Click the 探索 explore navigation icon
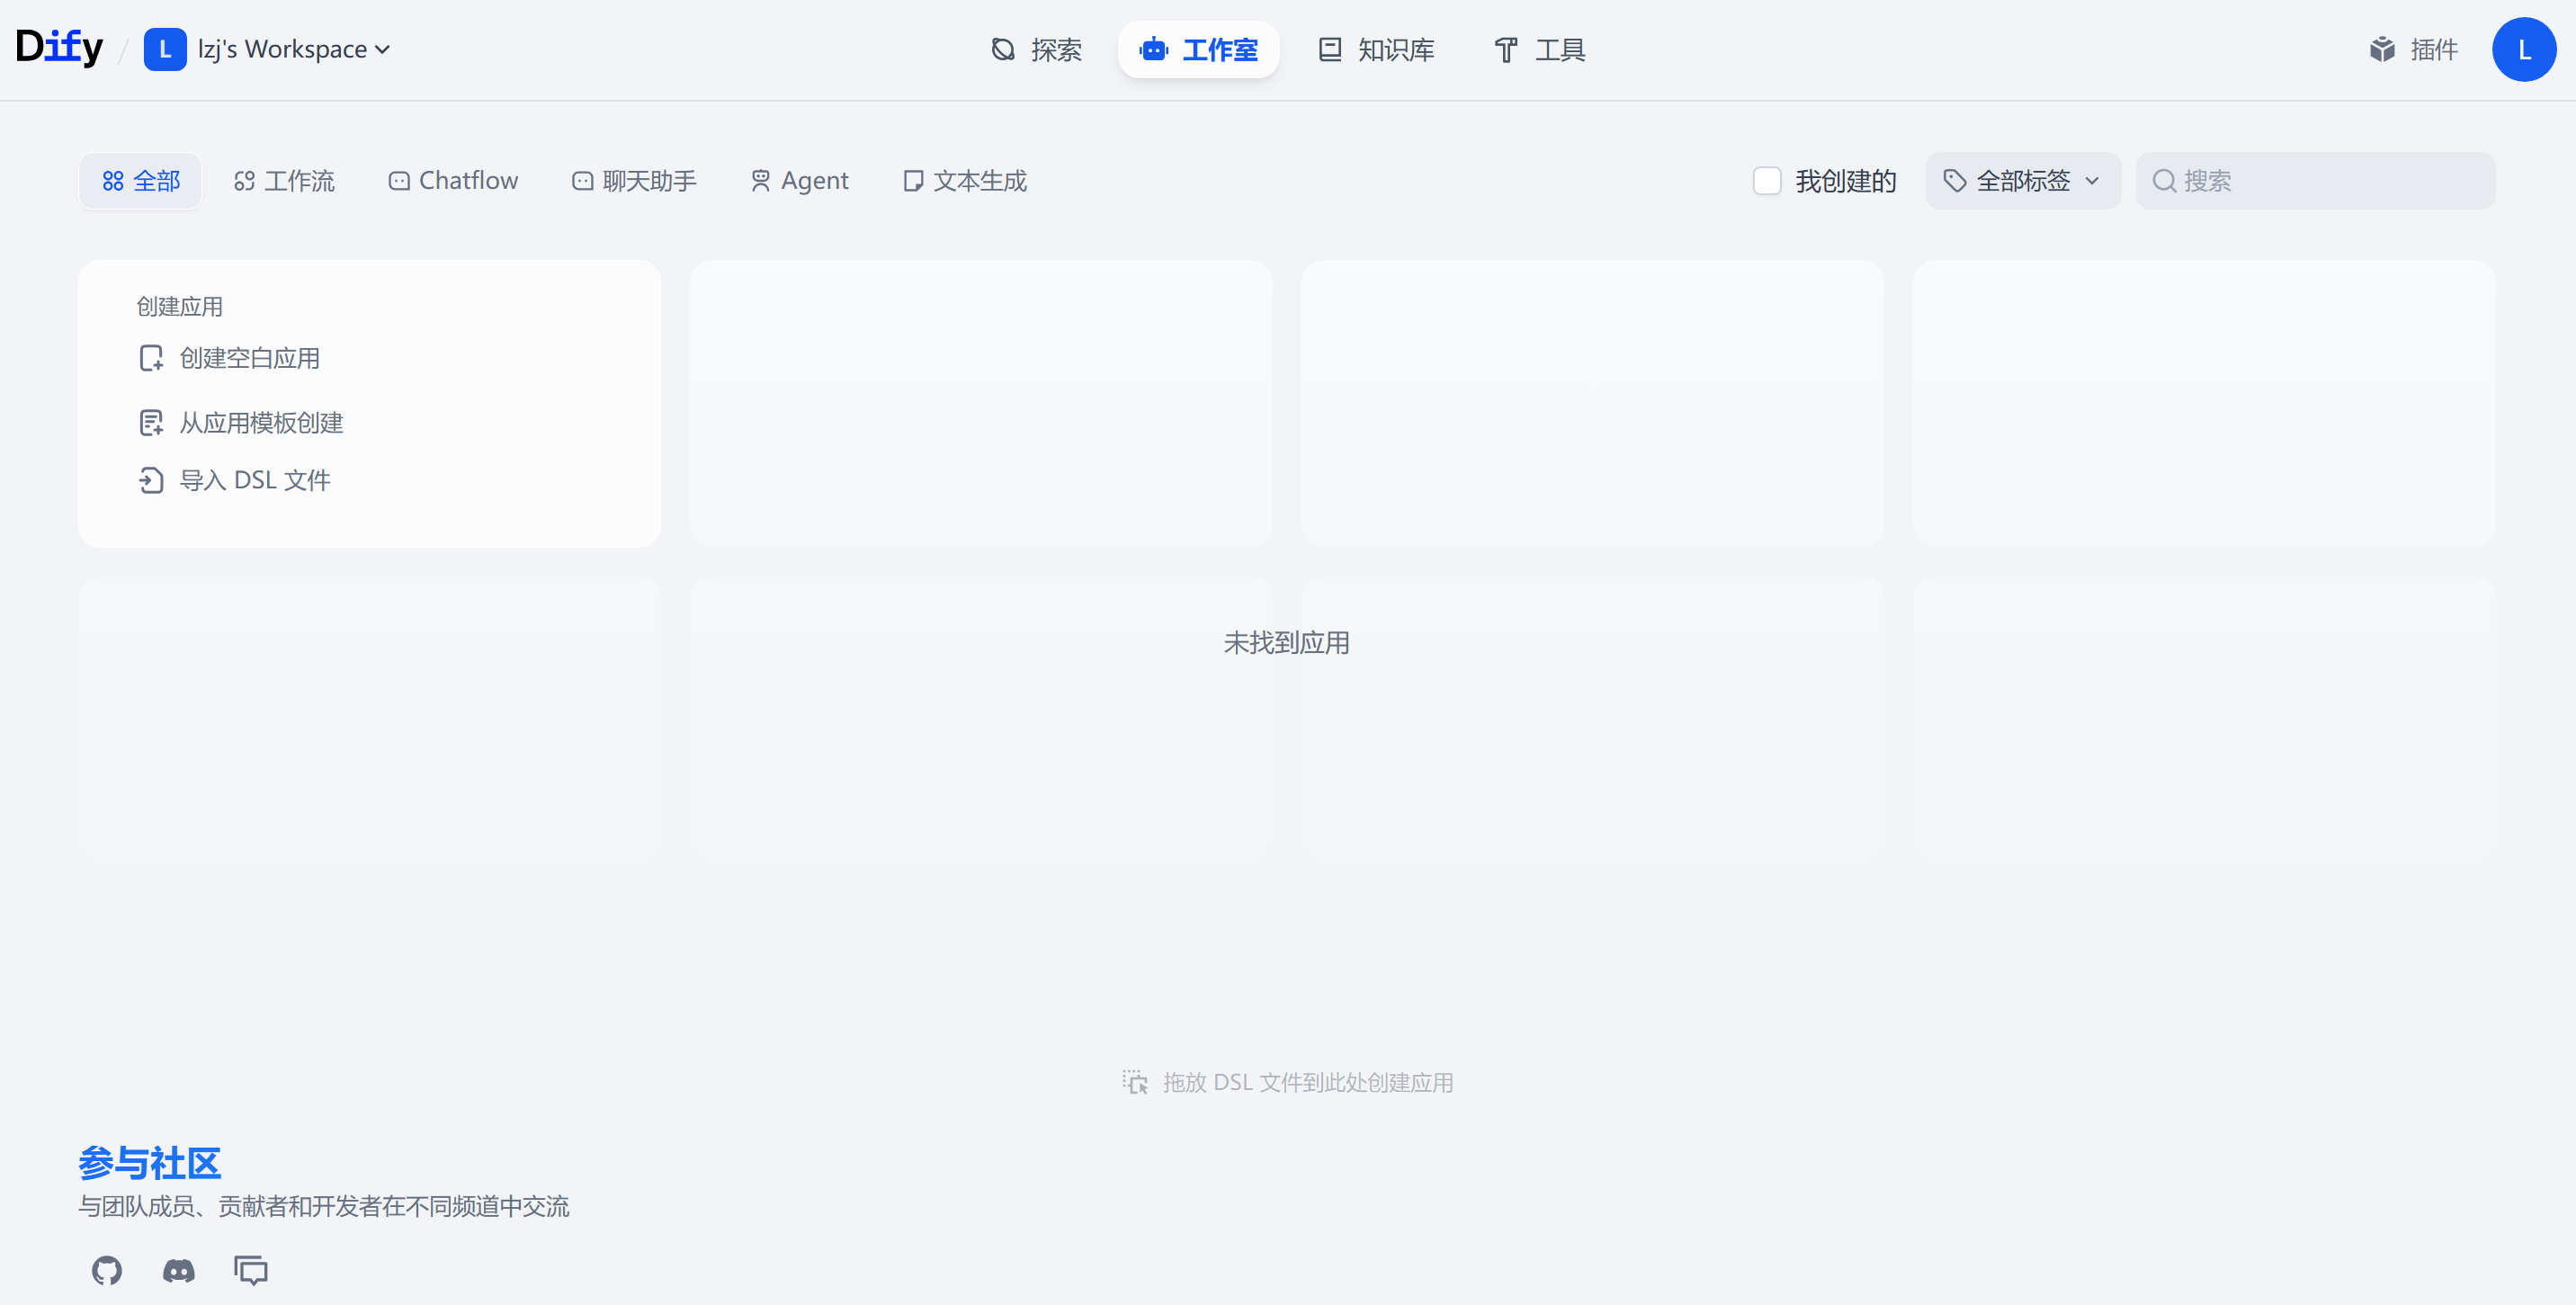 pos(1003,49)
